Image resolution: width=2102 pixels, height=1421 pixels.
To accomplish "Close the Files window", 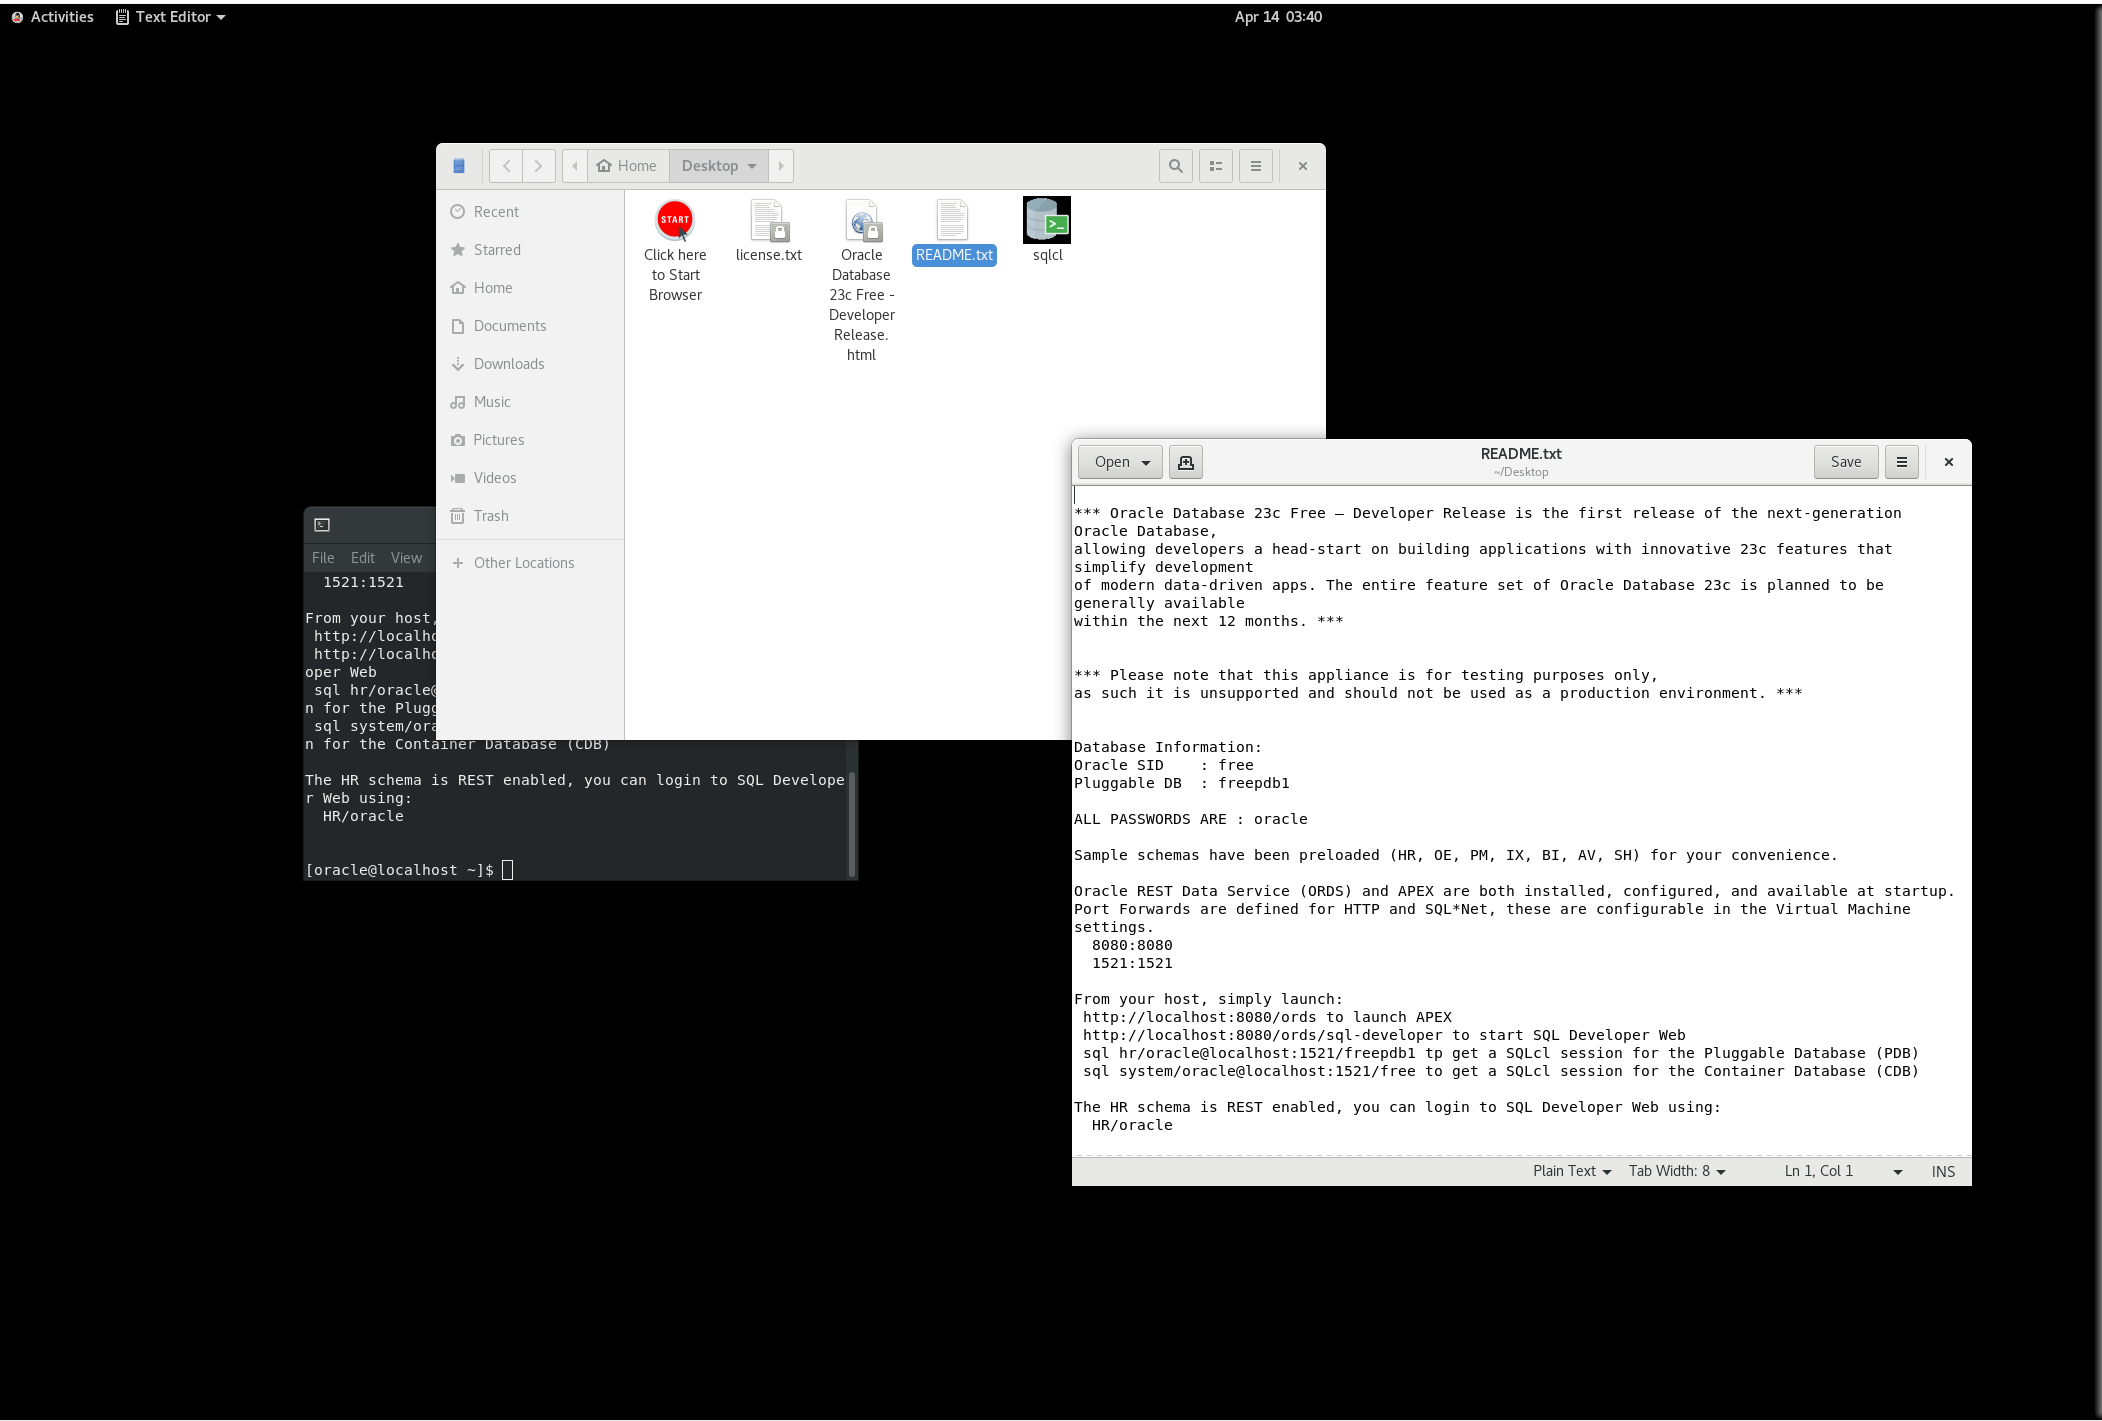I will pos(1302,166).
